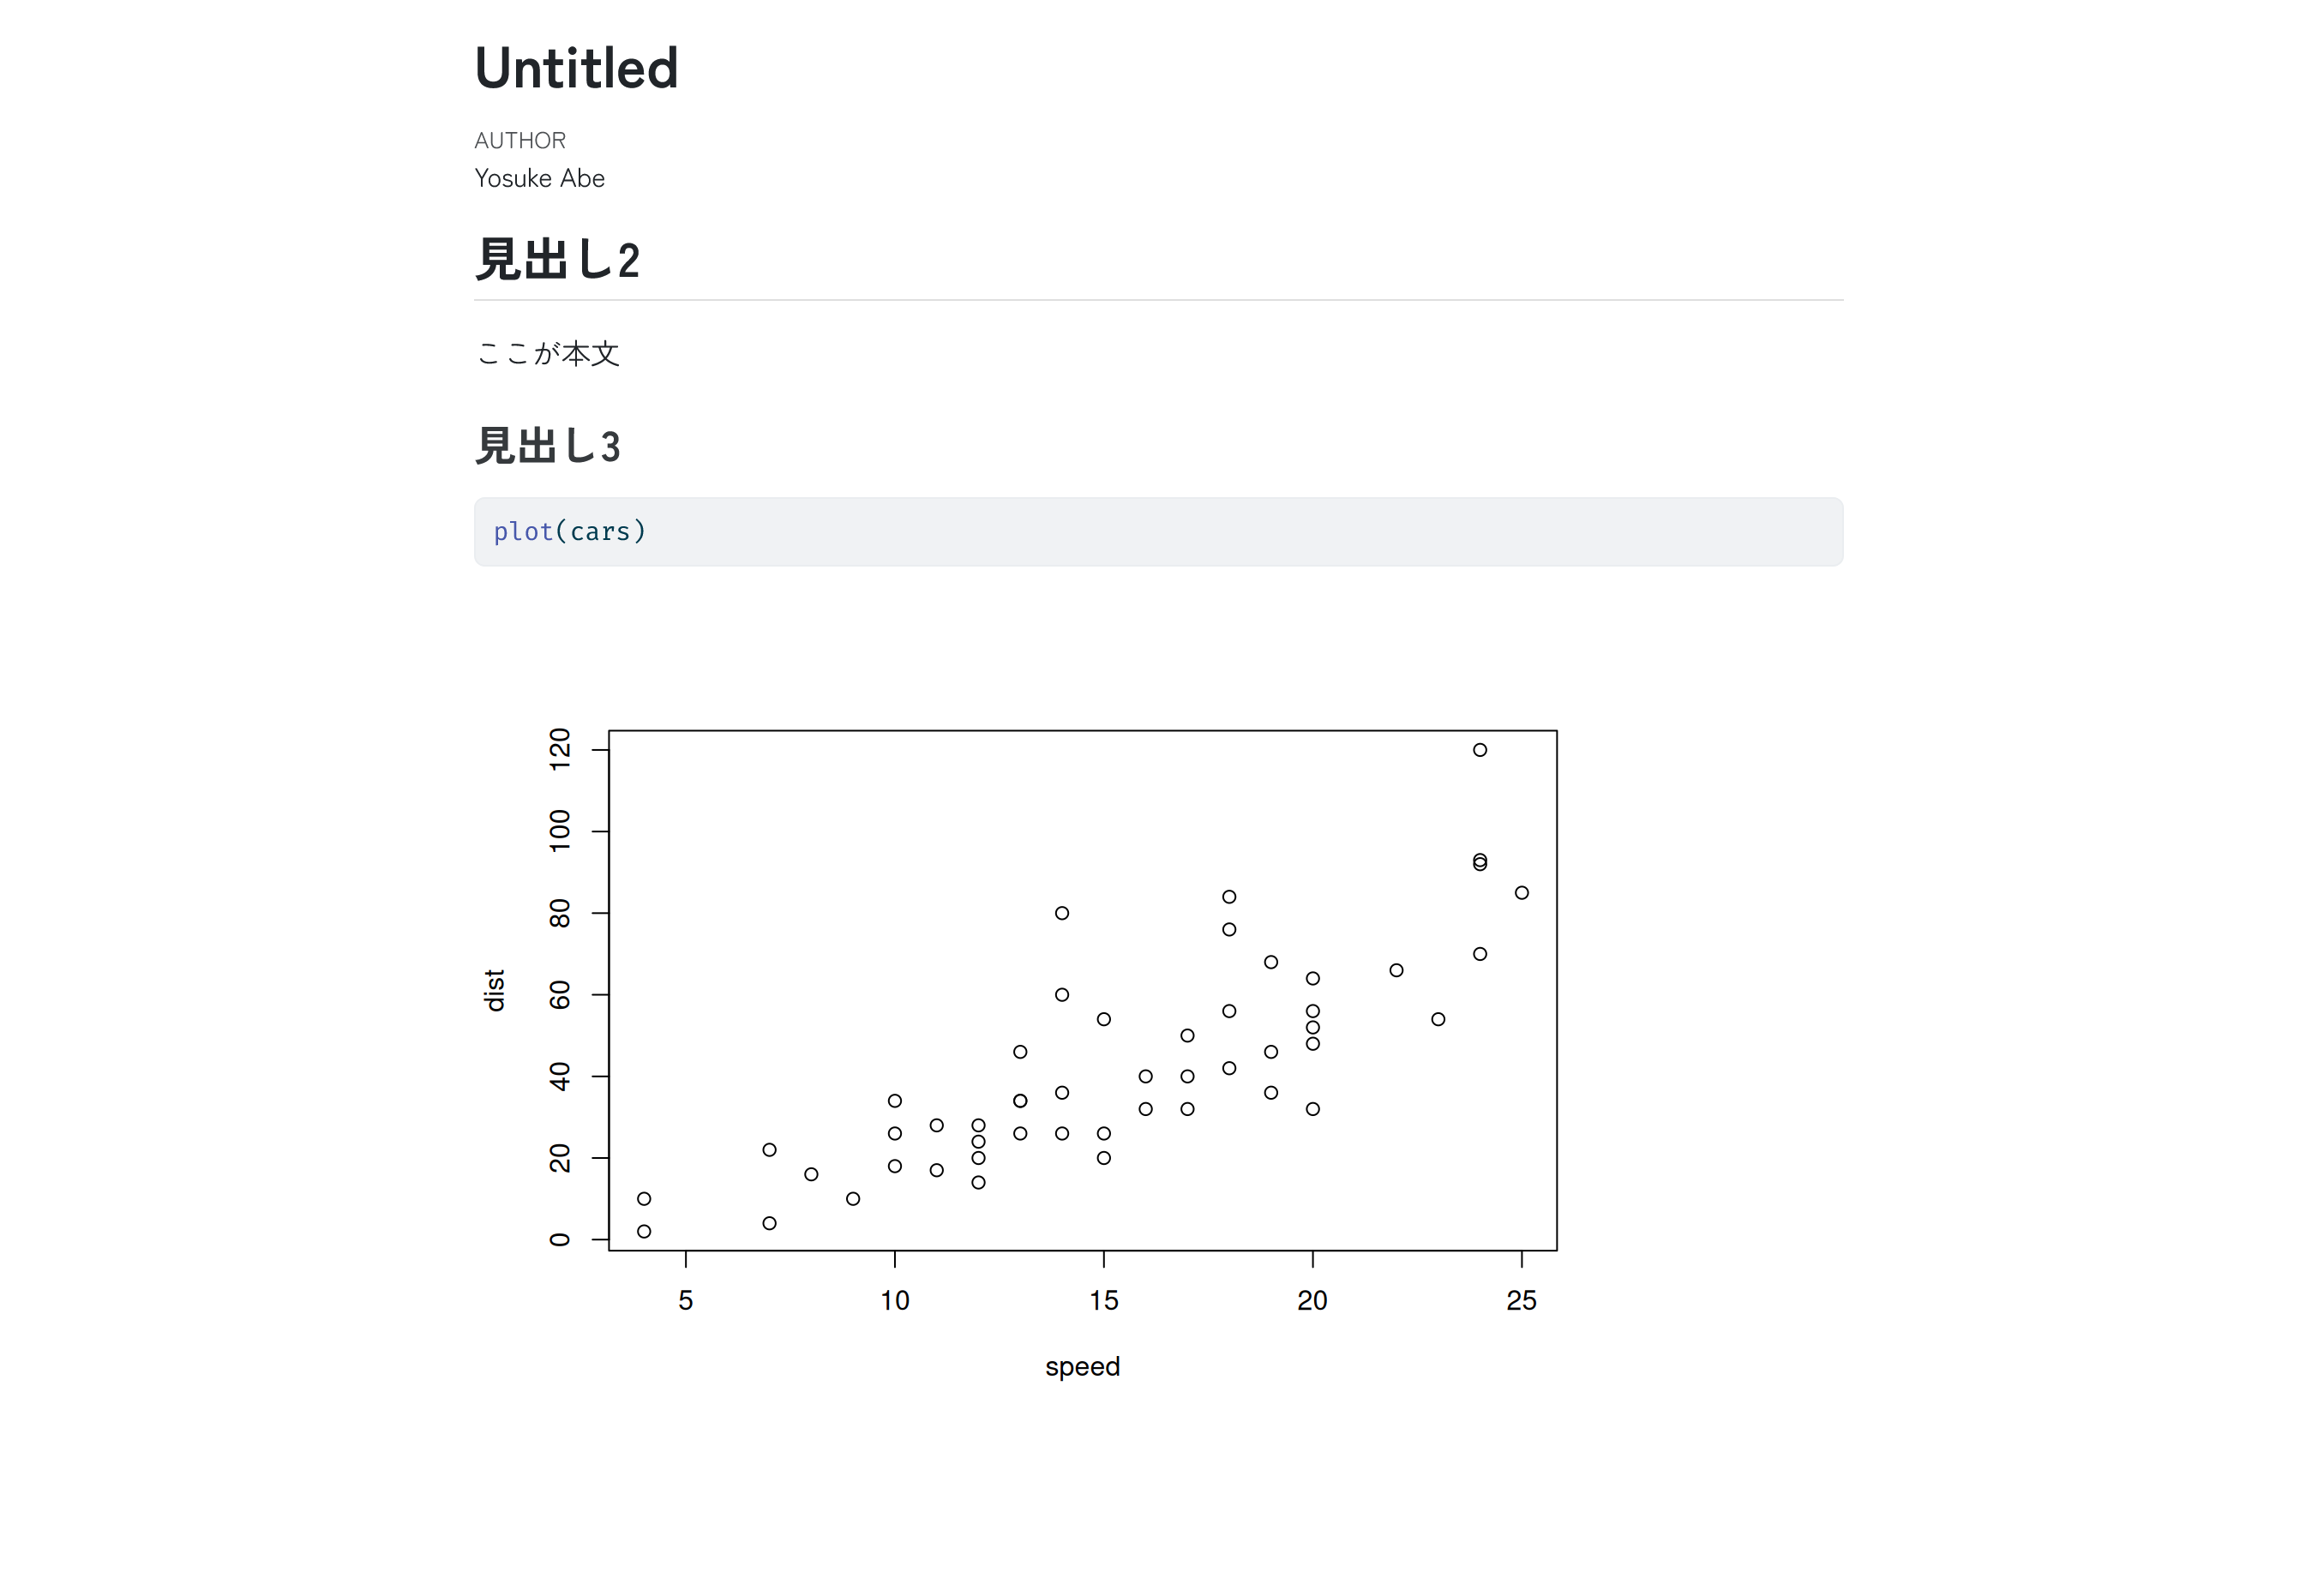
Task: Click the rightmost data point at speed 25
Action: click(1521, 893)
